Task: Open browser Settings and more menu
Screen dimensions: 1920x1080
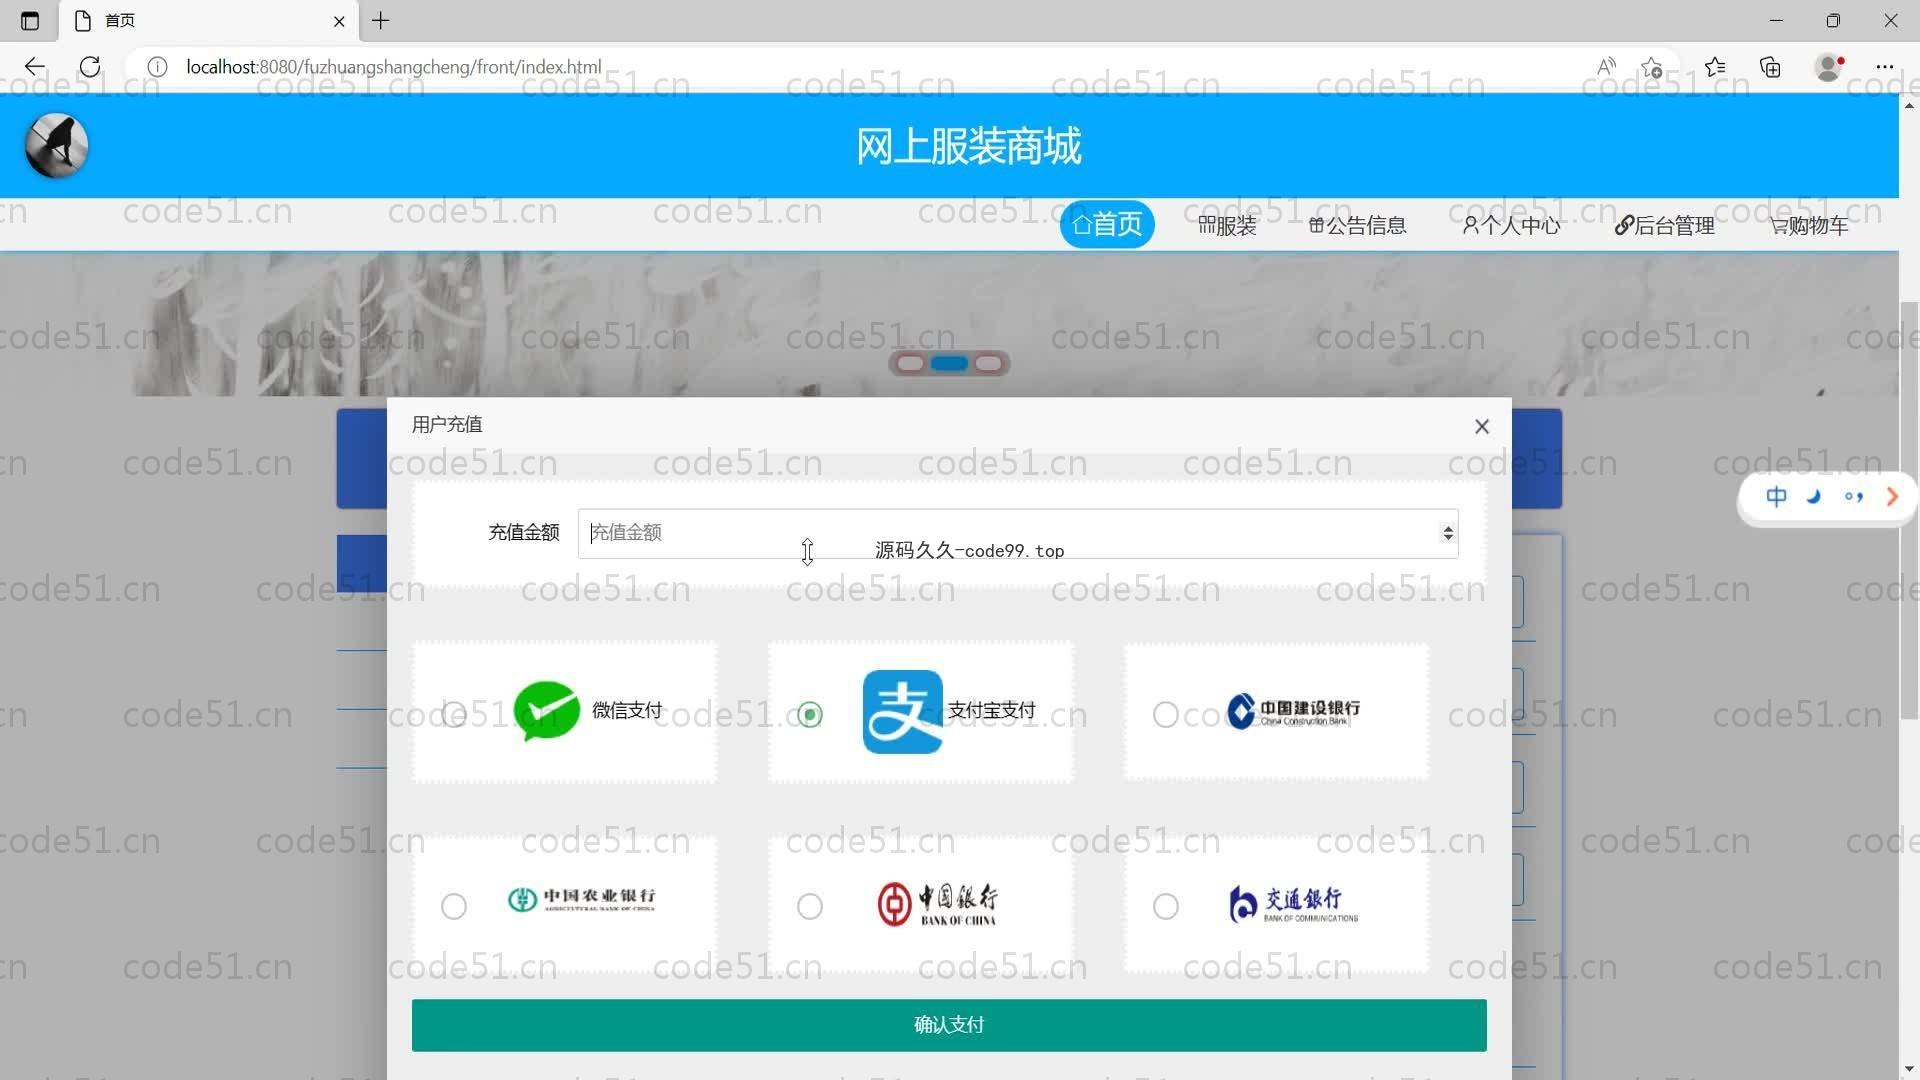Action: 1885,67
